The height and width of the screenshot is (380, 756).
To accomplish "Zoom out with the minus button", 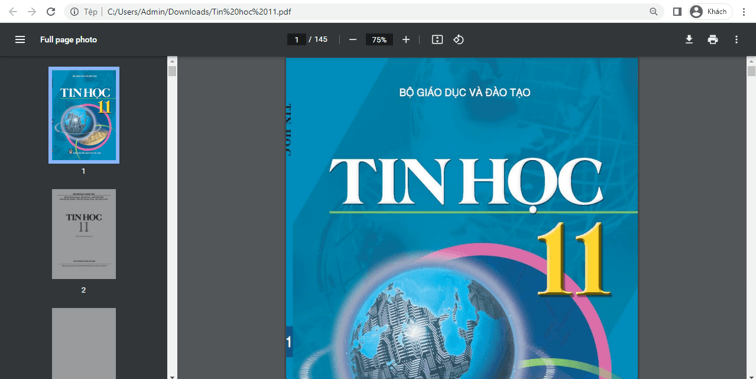I will 353,40.
